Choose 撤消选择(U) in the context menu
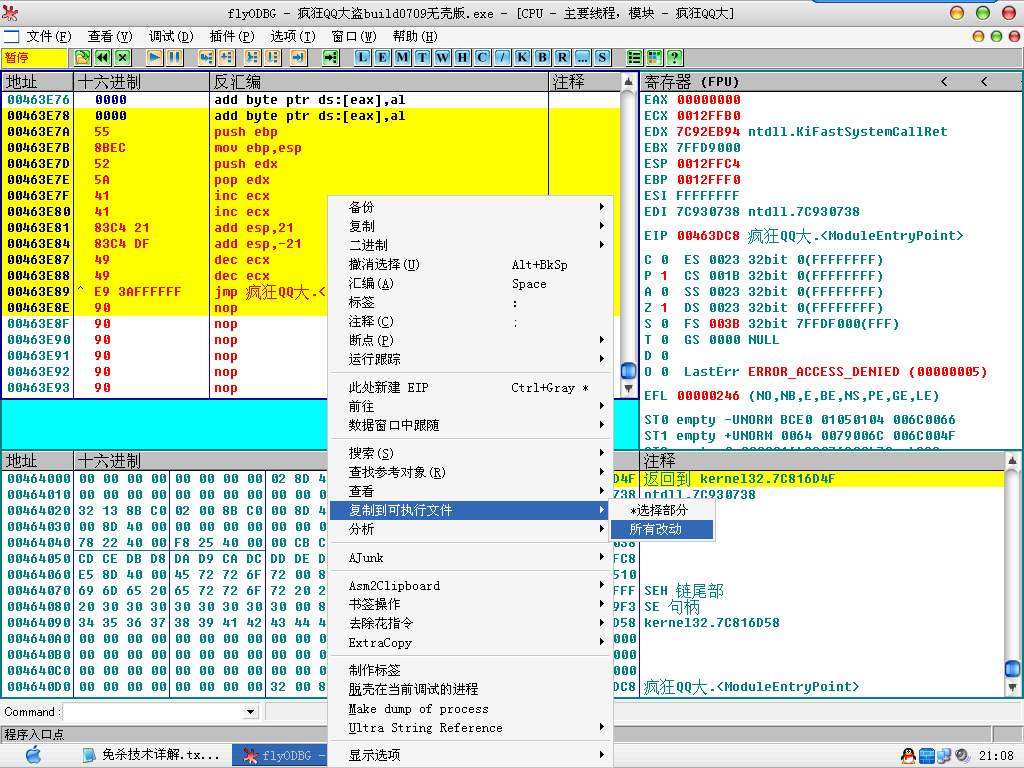Image resolution: width=1024 pixels, height=768 pixels. click(471, 264)
